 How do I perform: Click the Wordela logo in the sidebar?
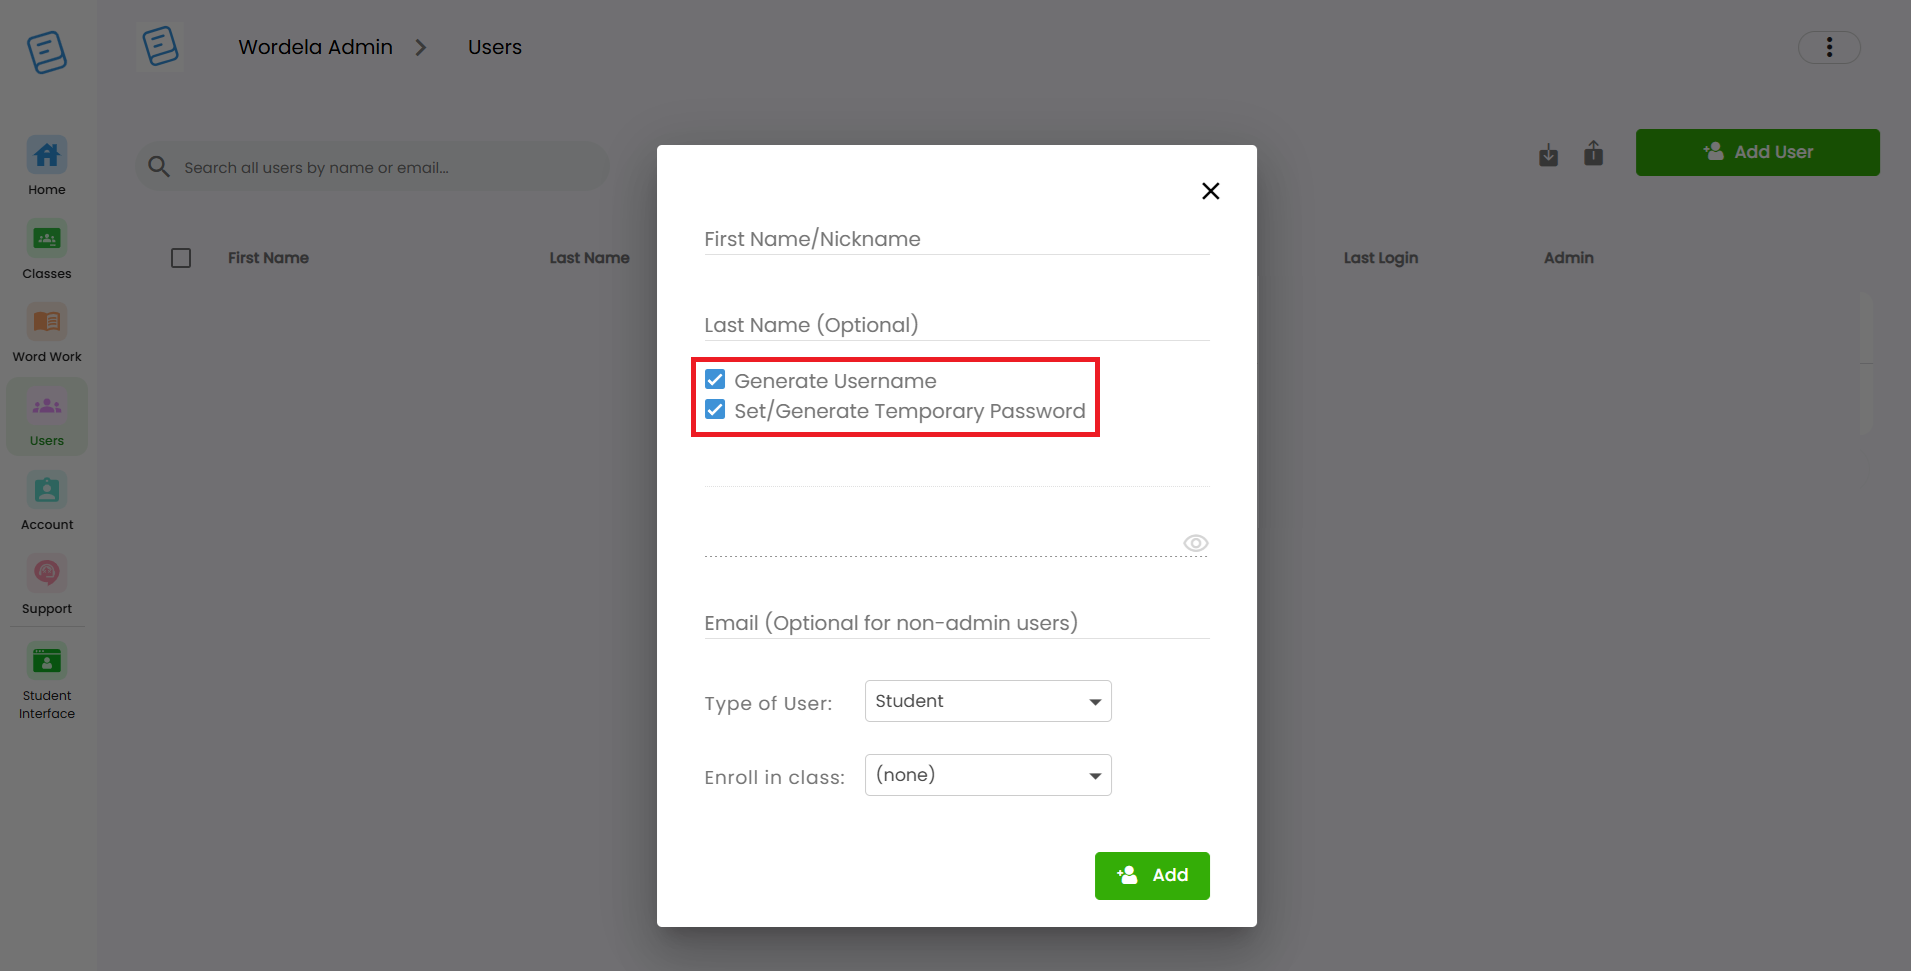47,51
